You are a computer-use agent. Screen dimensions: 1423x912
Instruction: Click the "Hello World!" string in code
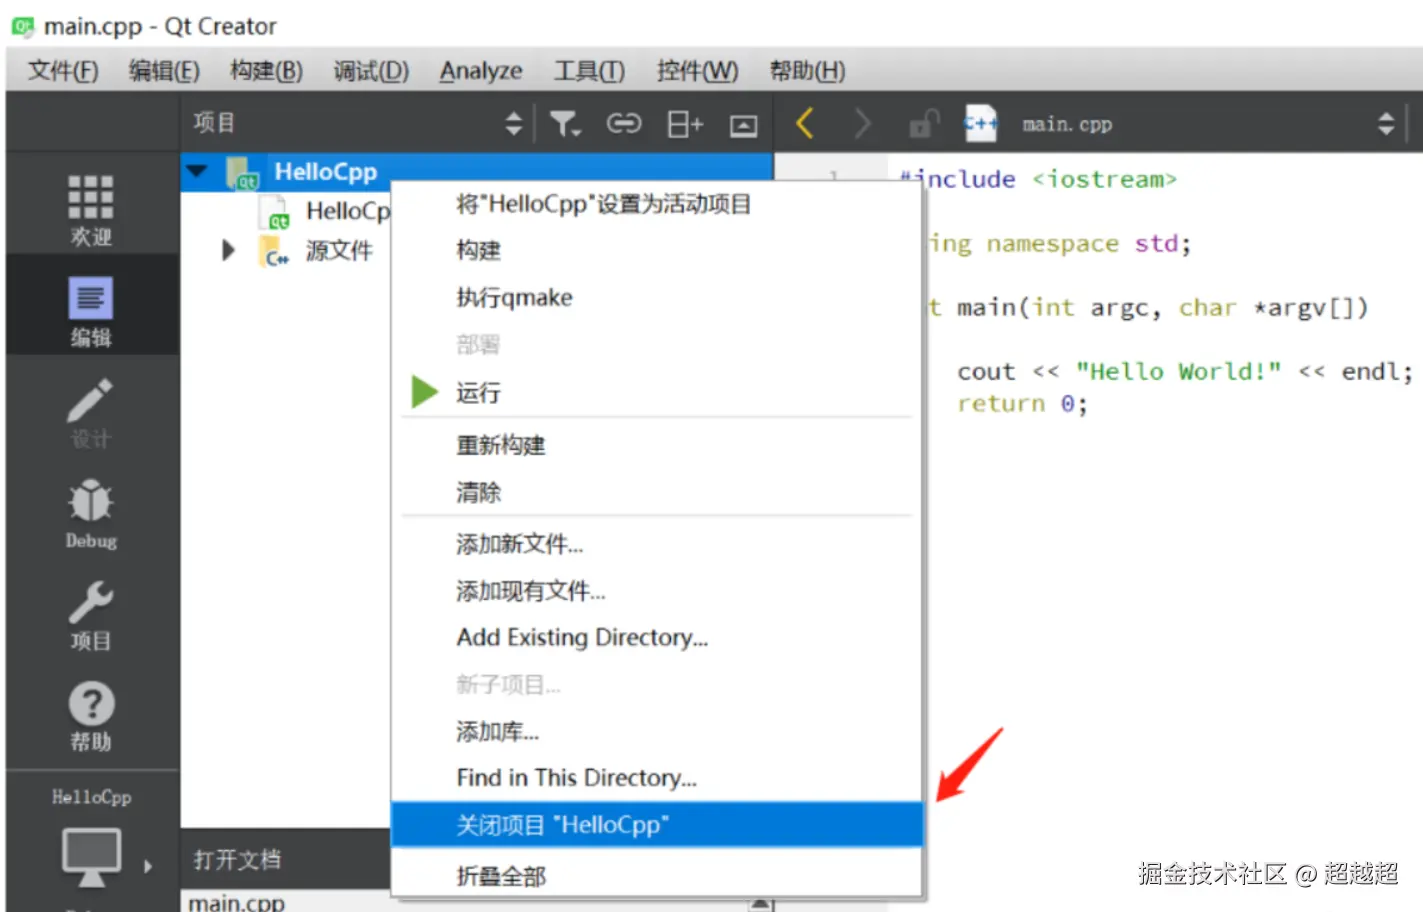[1178, 372]
